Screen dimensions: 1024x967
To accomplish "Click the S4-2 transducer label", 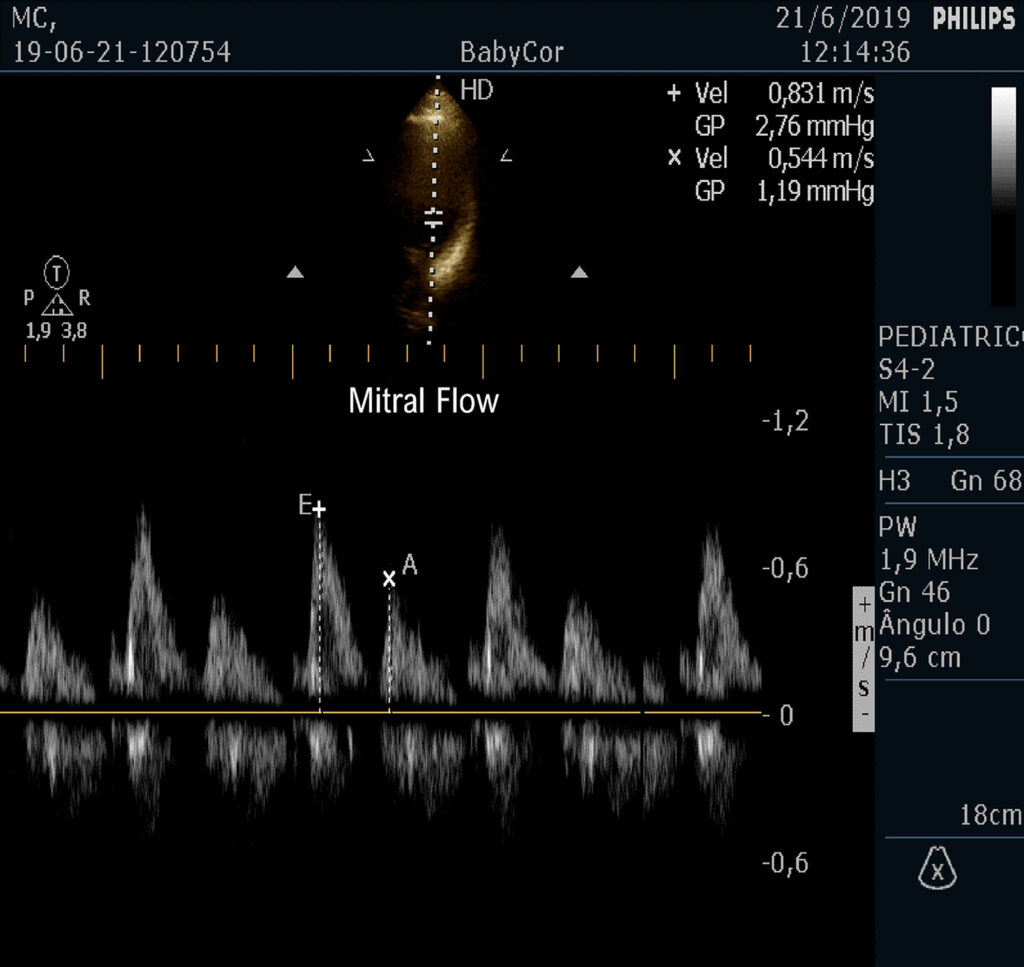I will point(906,370).
